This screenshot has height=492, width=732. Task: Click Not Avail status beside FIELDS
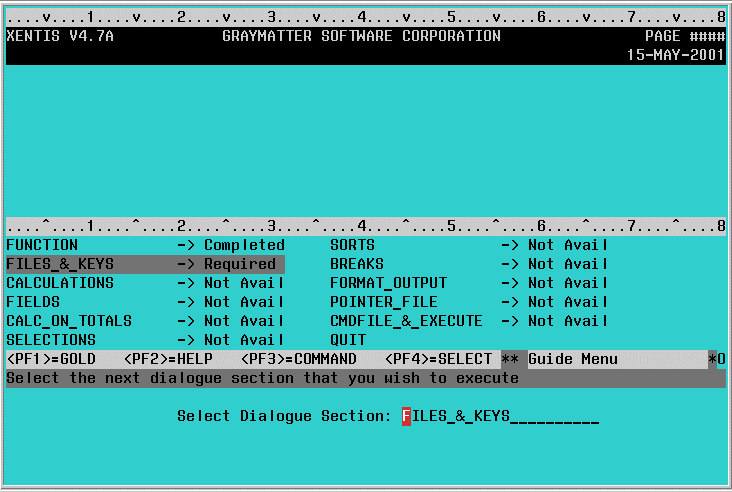pos(244,302)
